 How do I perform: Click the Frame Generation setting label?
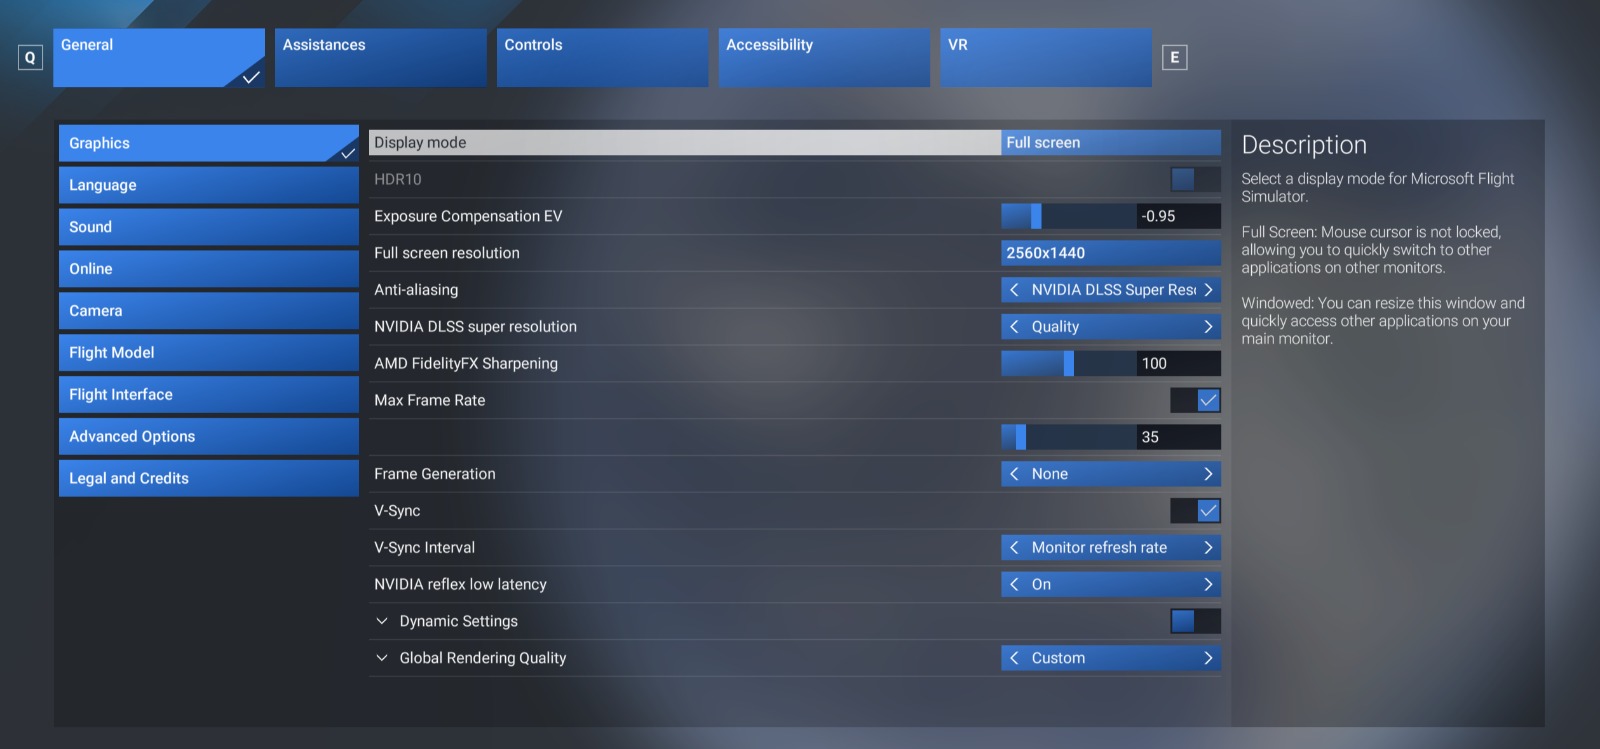tap(435, 474)
